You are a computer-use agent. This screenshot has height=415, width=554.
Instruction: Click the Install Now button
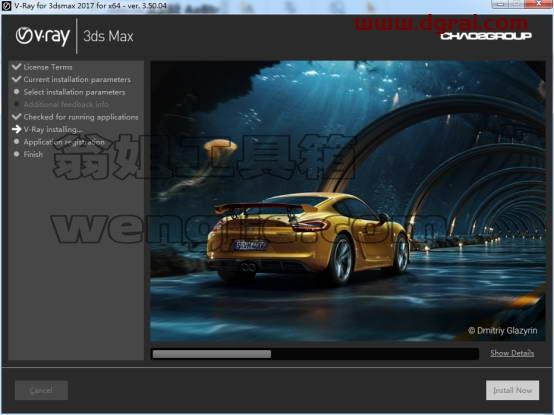click(512, 390)
